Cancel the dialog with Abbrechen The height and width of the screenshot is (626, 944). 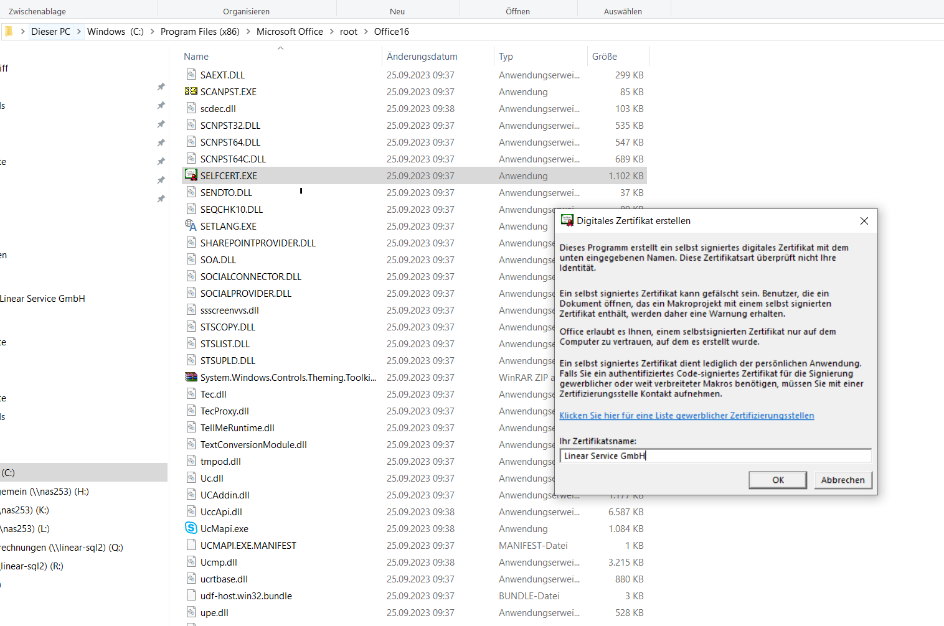coord(842,480)
